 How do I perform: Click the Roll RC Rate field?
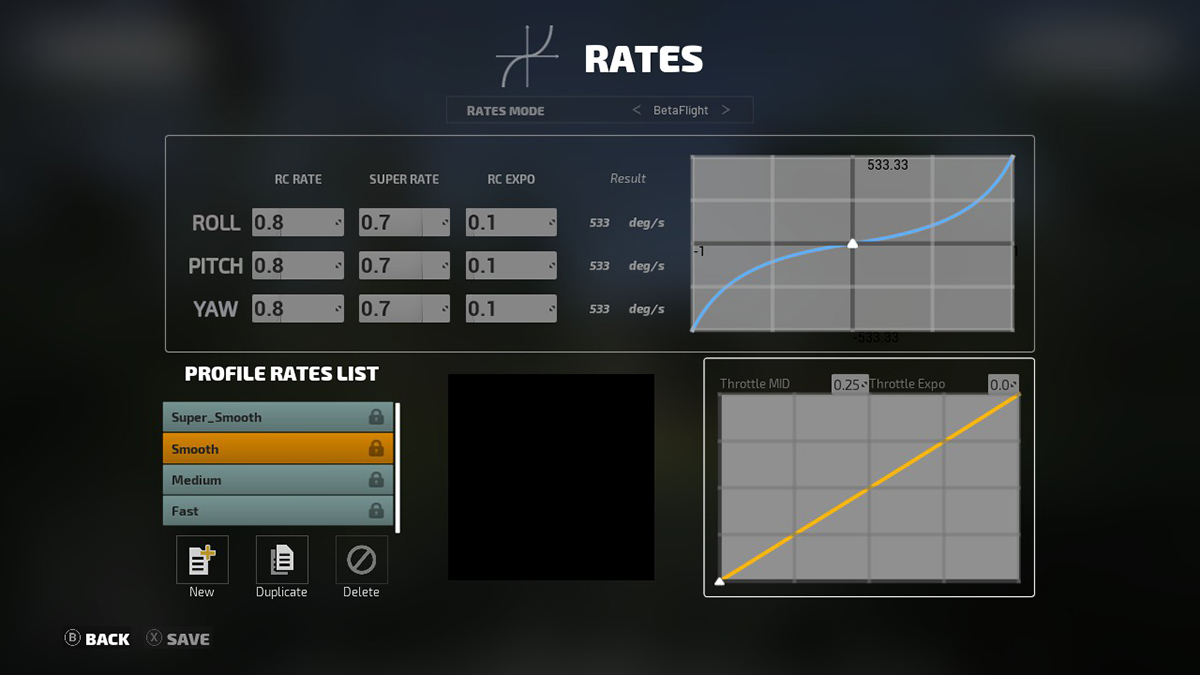coord(298,222)
